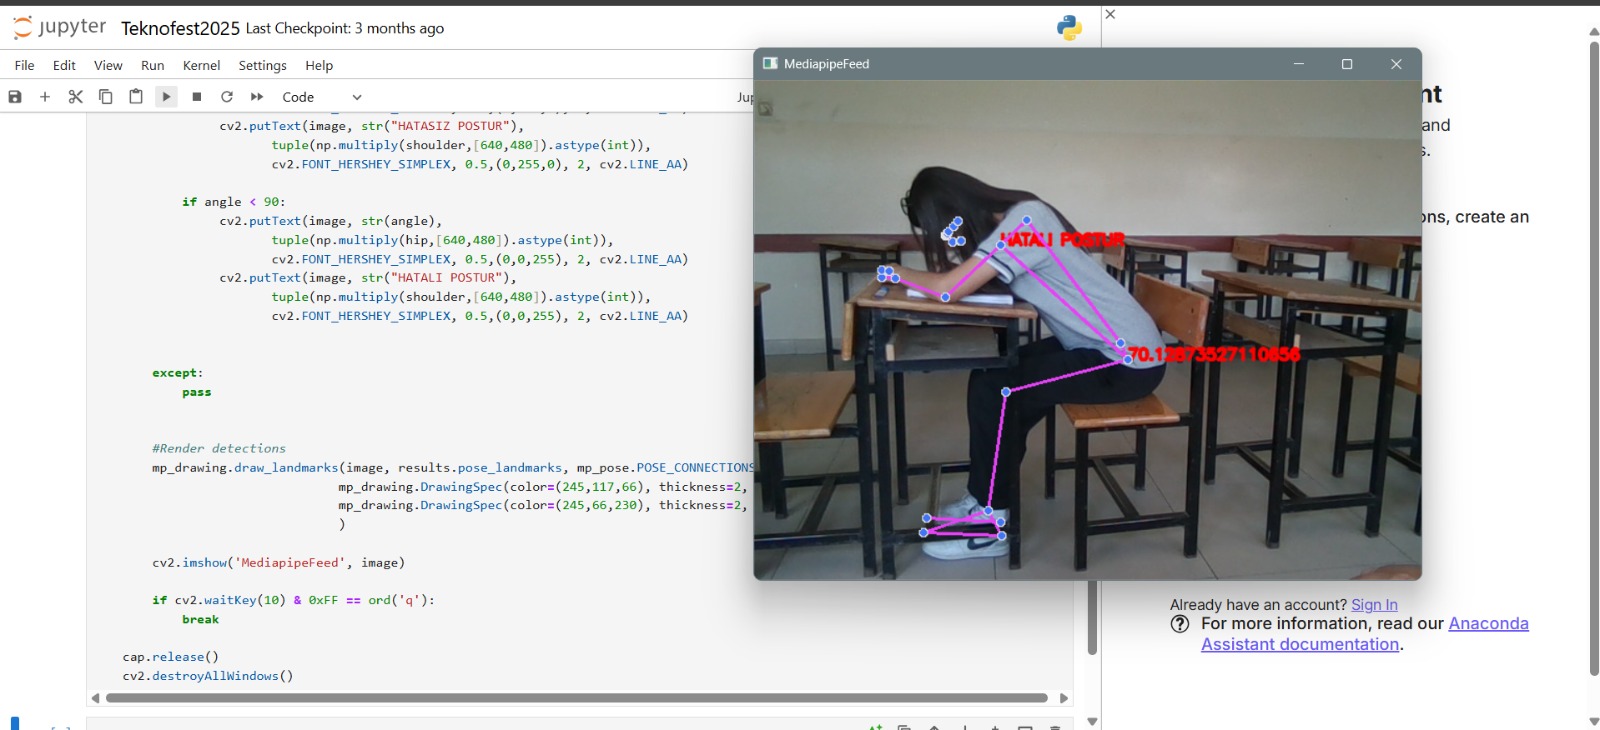The image size is (1600, 730).
Task: Click the Sign In link
Action: pyautogui.click(x=1374, y=605)
